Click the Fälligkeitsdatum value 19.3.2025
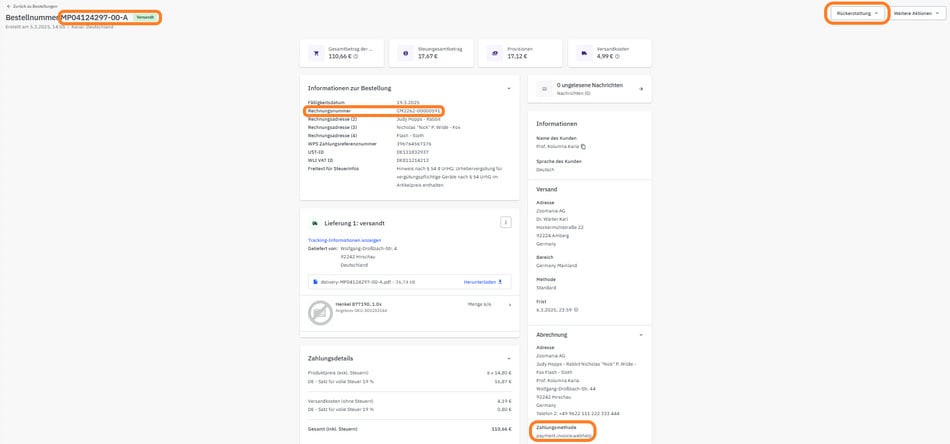The width and height of the screenshot is (950, 444). pyautogui.click(x=408, y=102)
